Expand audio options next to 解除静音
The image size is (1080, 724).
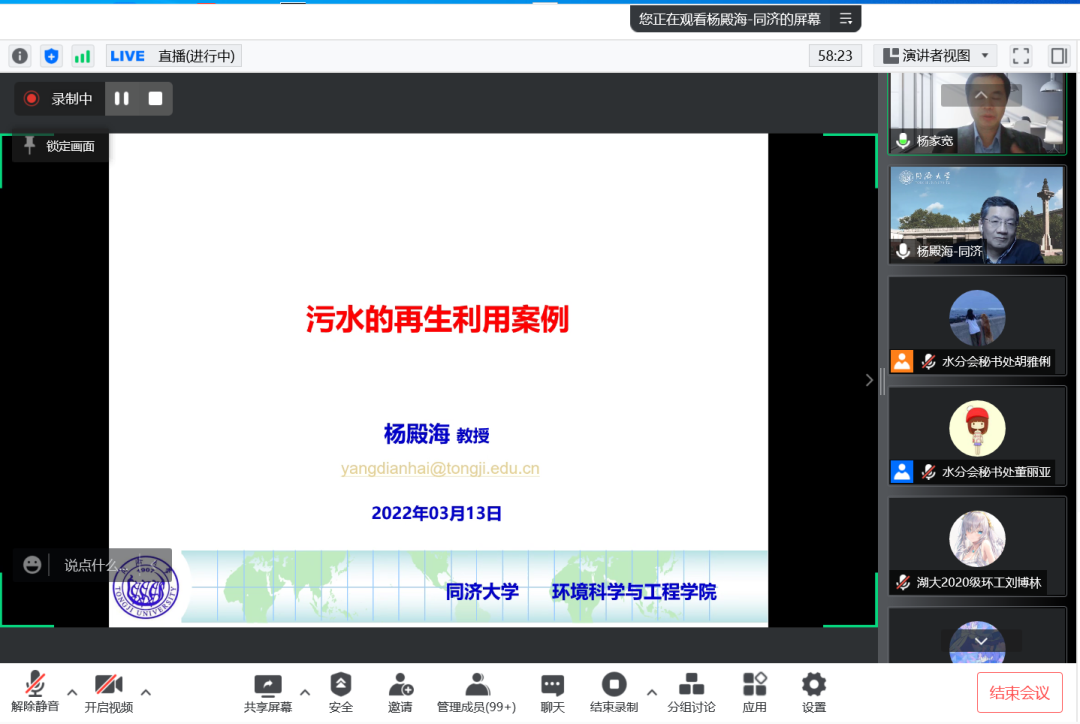point(72,692)
